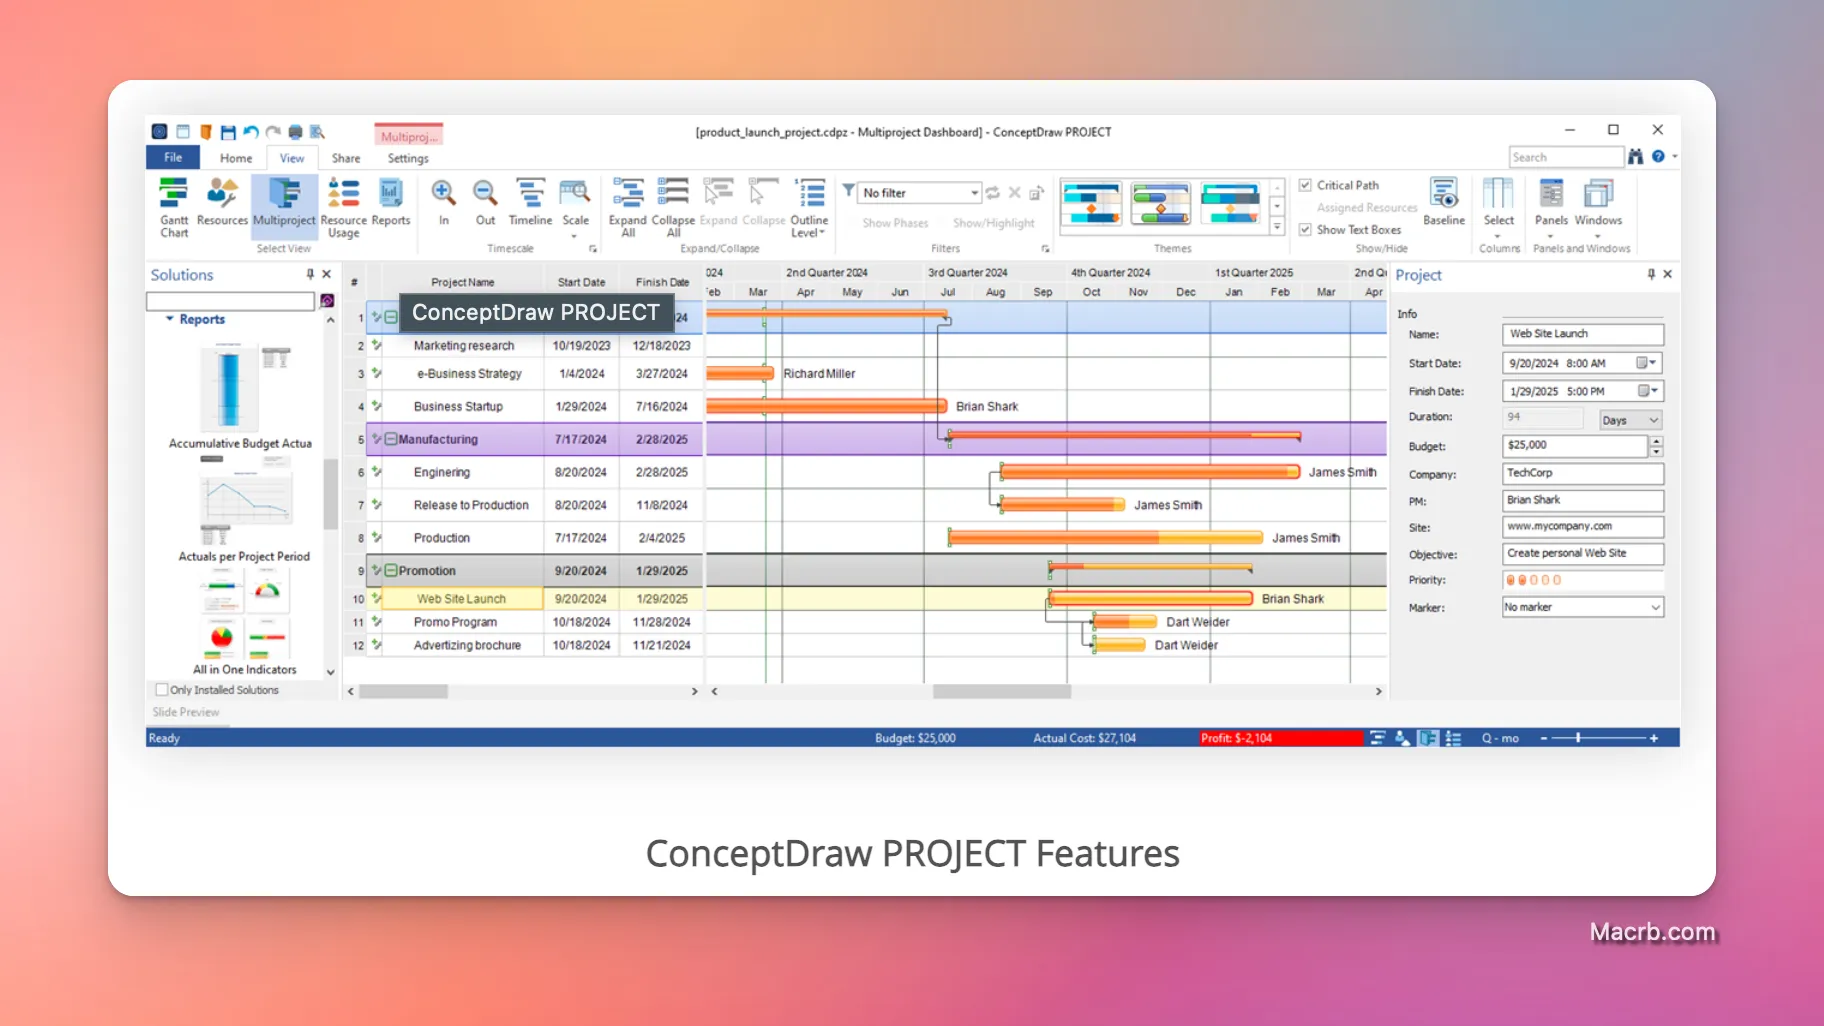Toggle the Critical Path checkbox
The width and height of the screenshot is (1824, 1026).
pos(1305,185)
